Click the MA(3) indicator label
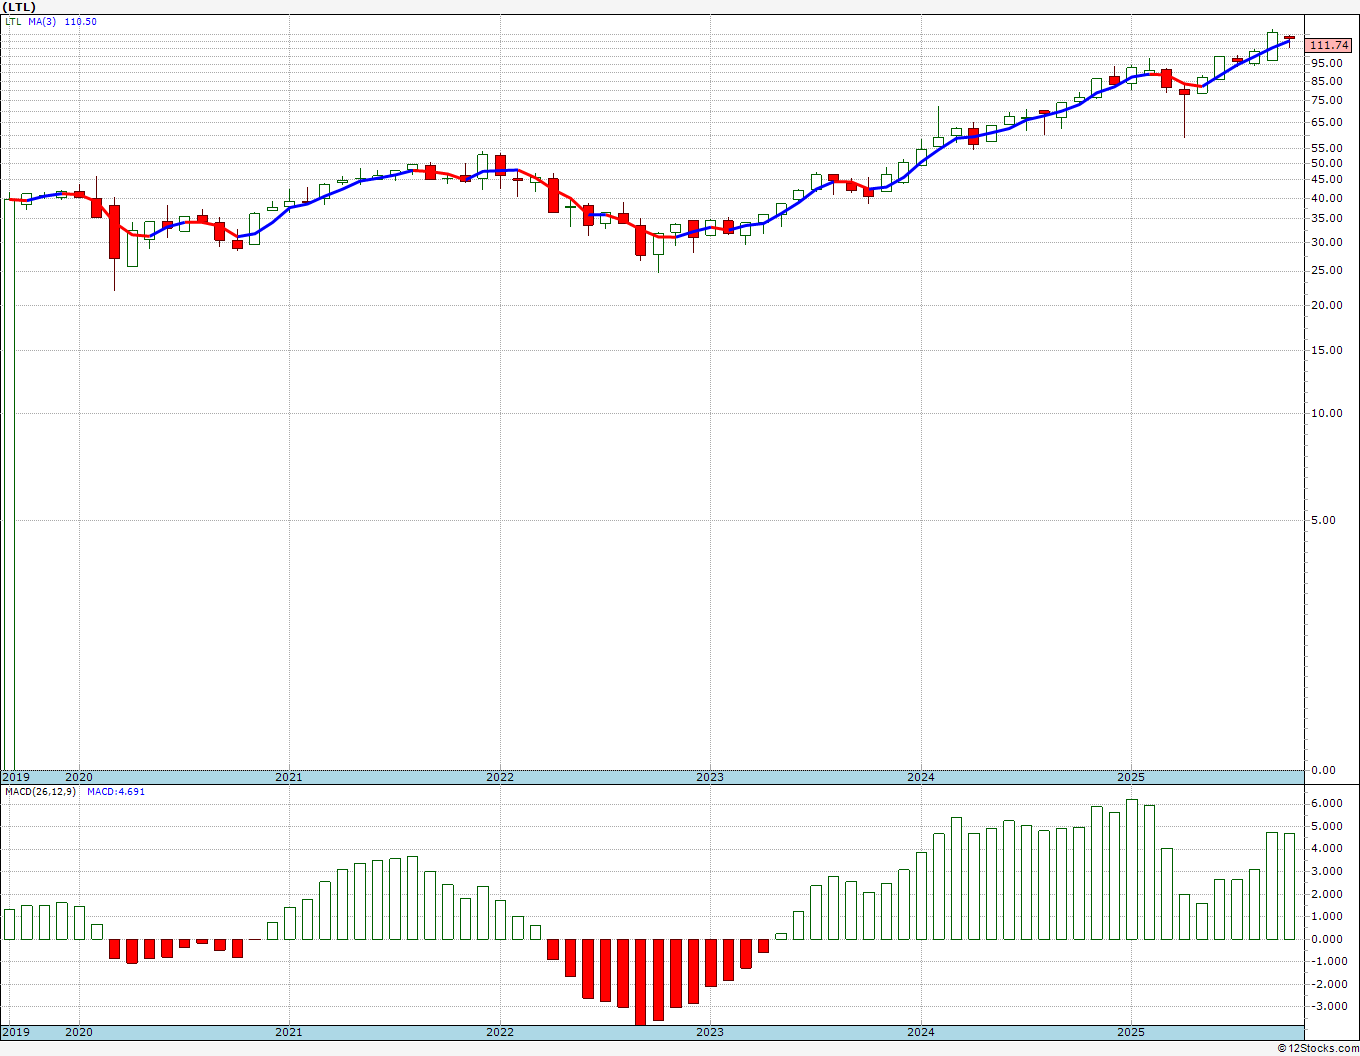 pyautogui.click(x=42, y=22)
